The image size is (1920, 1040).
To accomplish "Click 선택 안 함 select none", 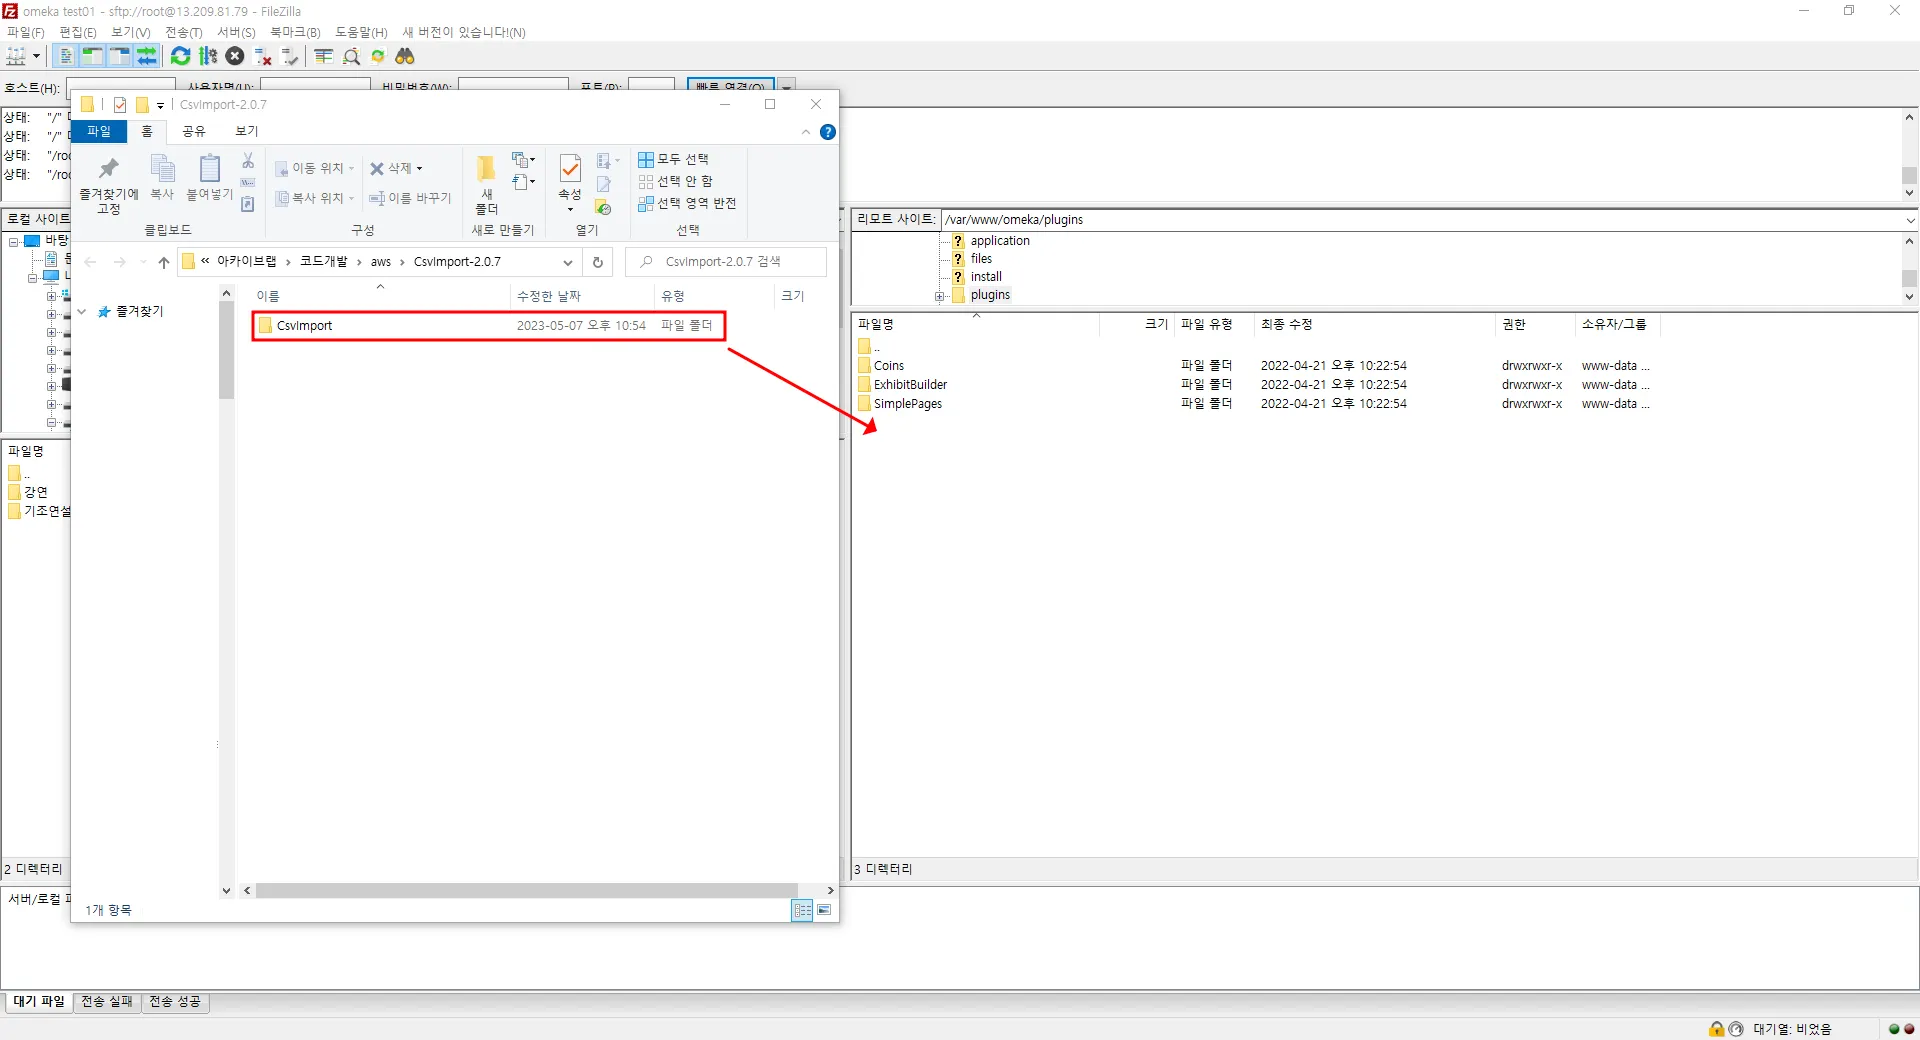I will click(676, 181).
